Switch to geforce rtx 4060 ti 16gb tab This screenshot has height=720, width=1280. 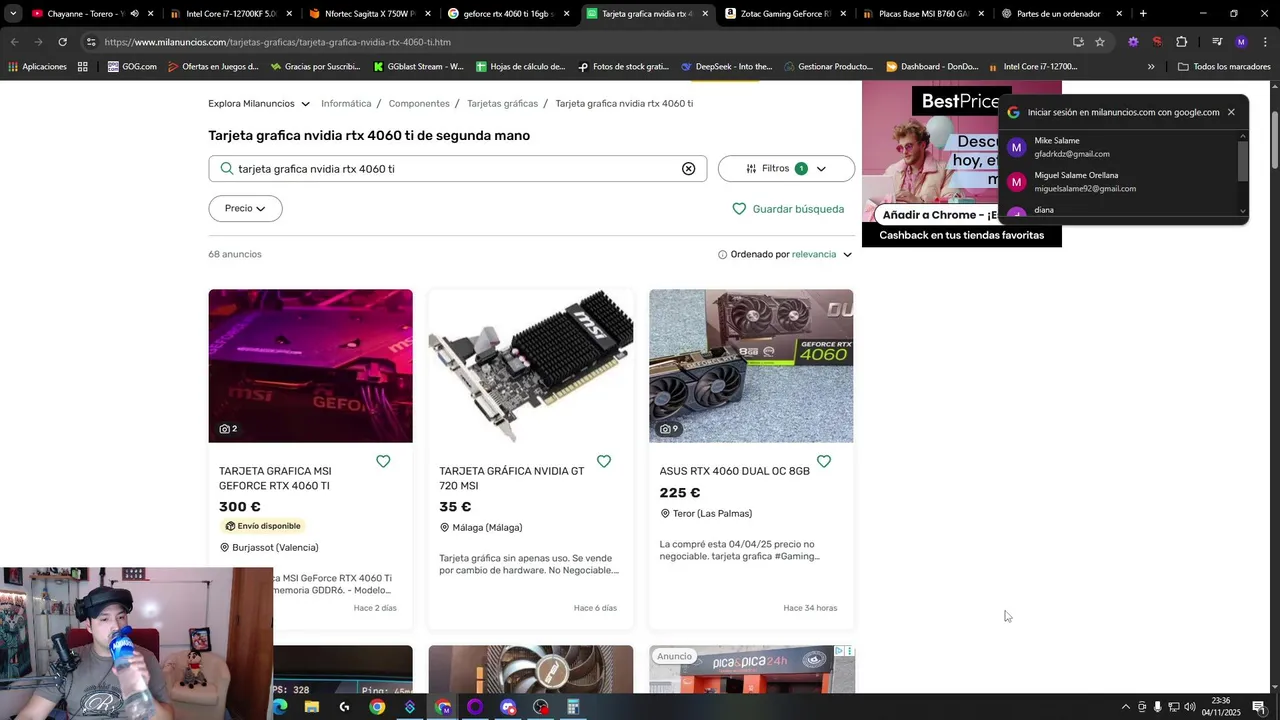[508, 14]
